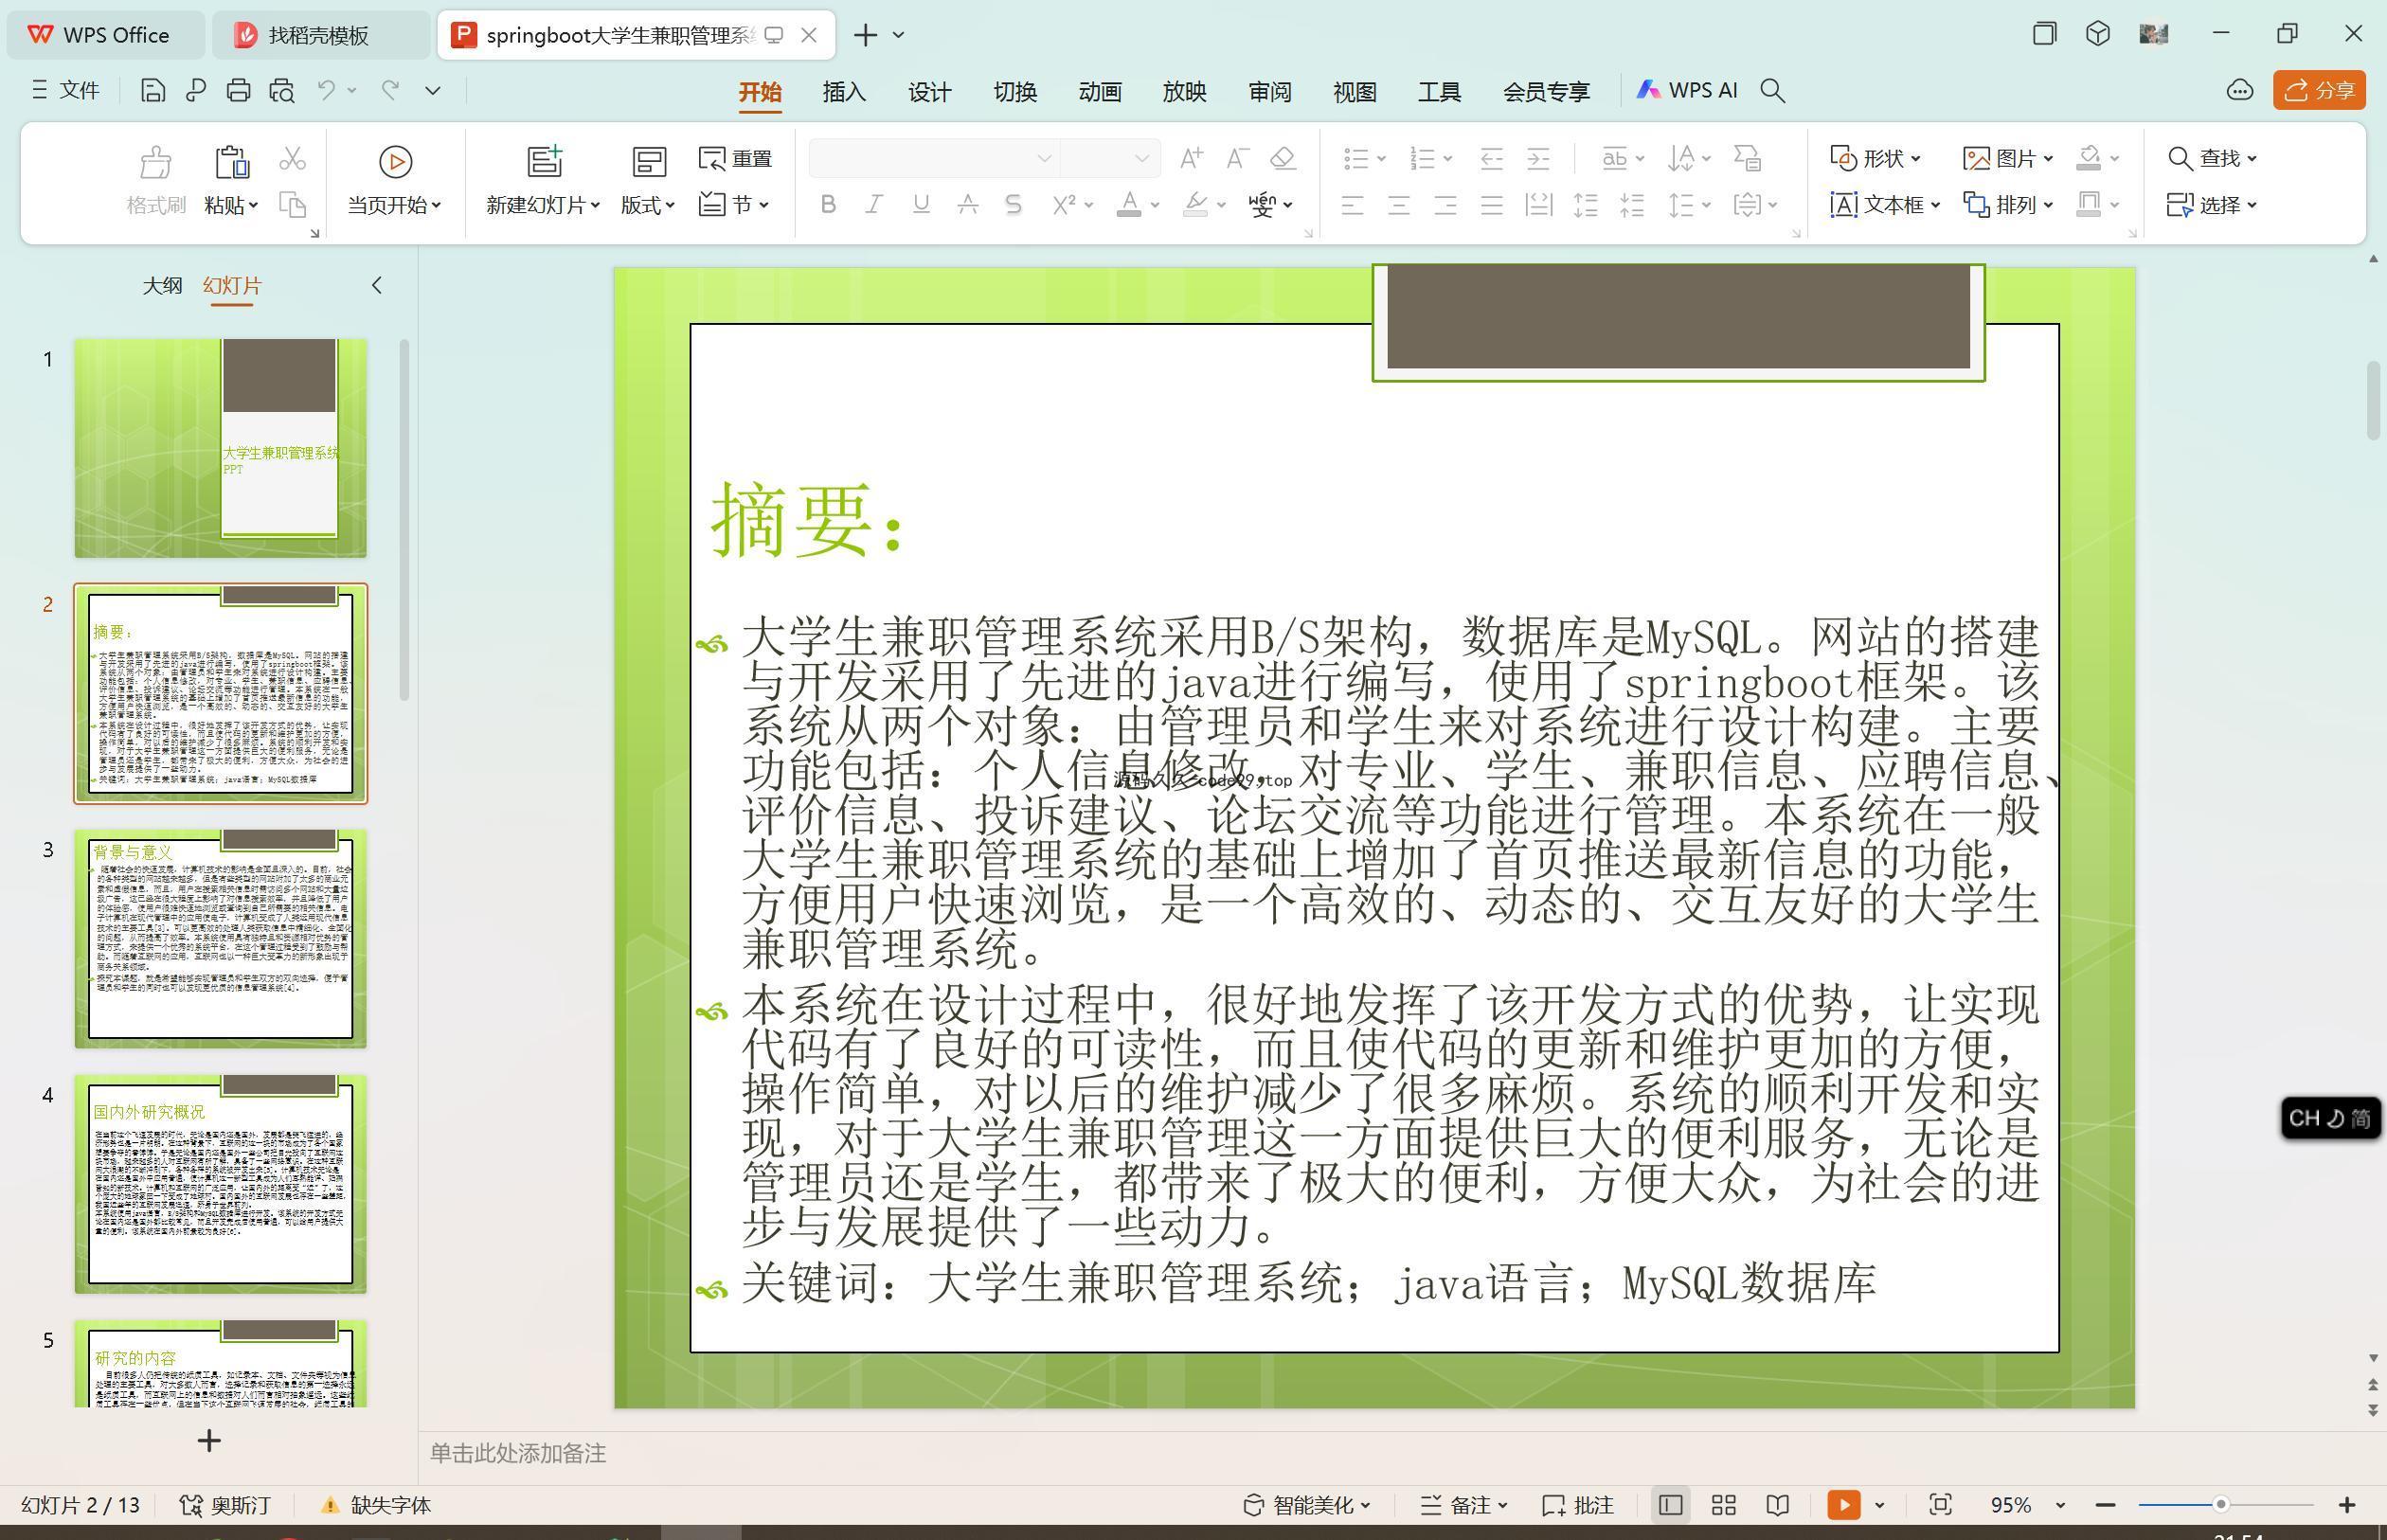Toggle Strikethrough formatting

point(967,205)
